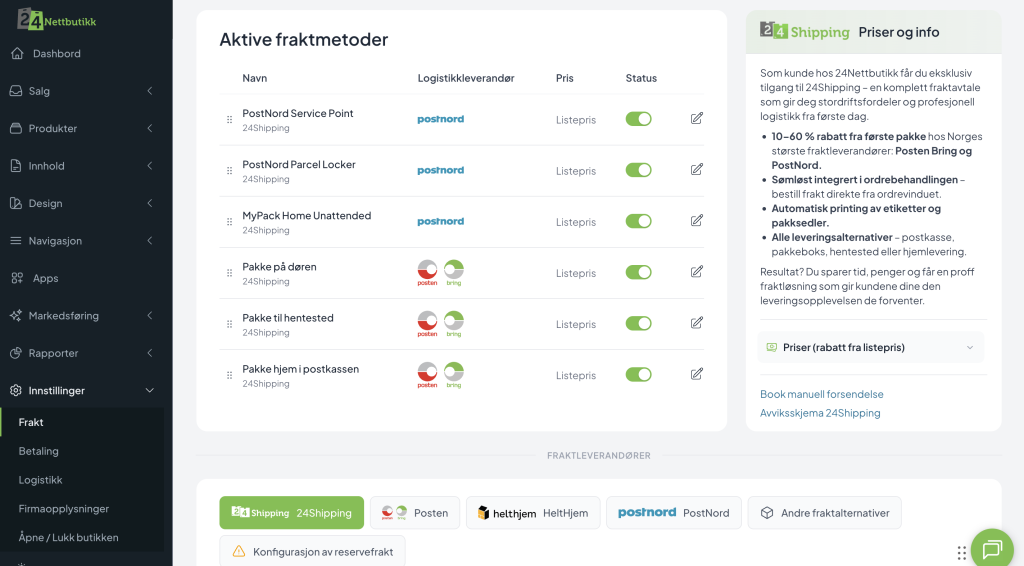The height and width of the screenshot is (566, 1024).
Task: Expand the Innhold menu chevron
Action: click(x=150, y=166)
